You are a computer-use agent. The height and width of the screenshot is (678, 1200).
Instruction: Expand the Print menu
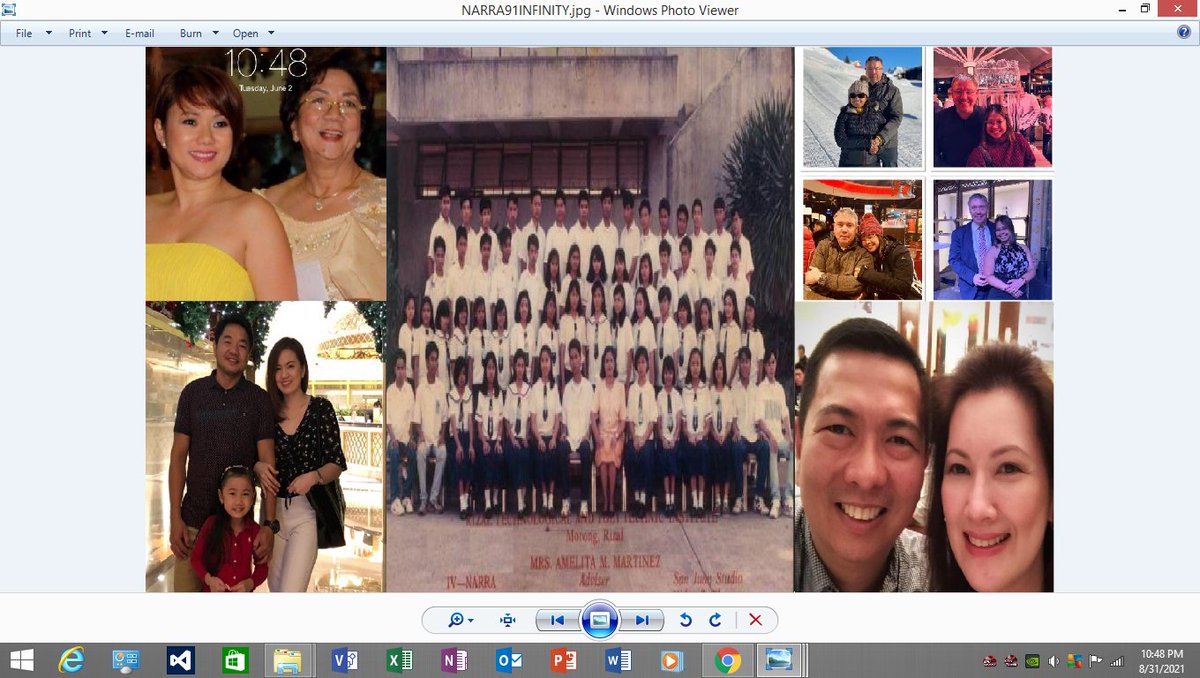(x=89, y=33)
